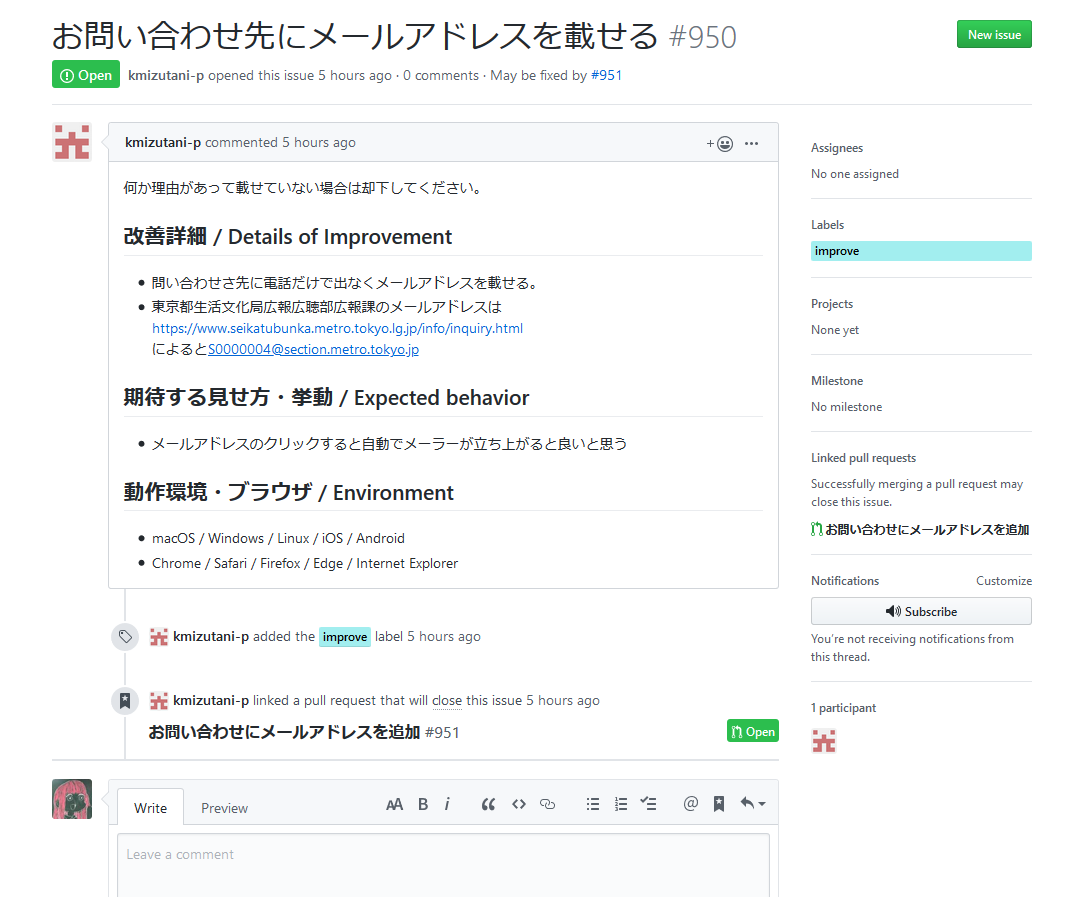
Task: Open kmizutani-p's large avatar beside comment
Action: point(72,142)
